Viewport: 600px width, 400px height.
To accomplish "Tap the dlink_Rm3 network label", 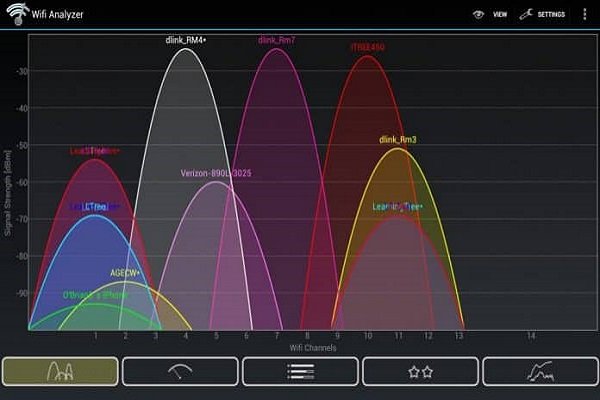I will [x=398, y=139].
